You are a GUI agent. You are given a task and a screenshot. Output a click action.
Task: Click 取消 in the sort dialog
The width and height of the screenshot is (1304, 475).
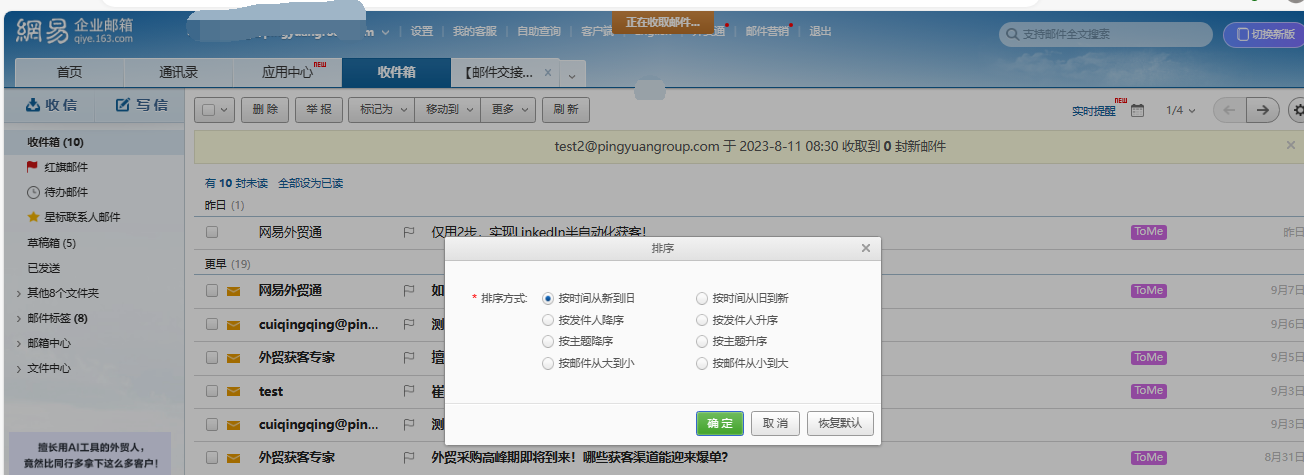(x=775, y=424)
